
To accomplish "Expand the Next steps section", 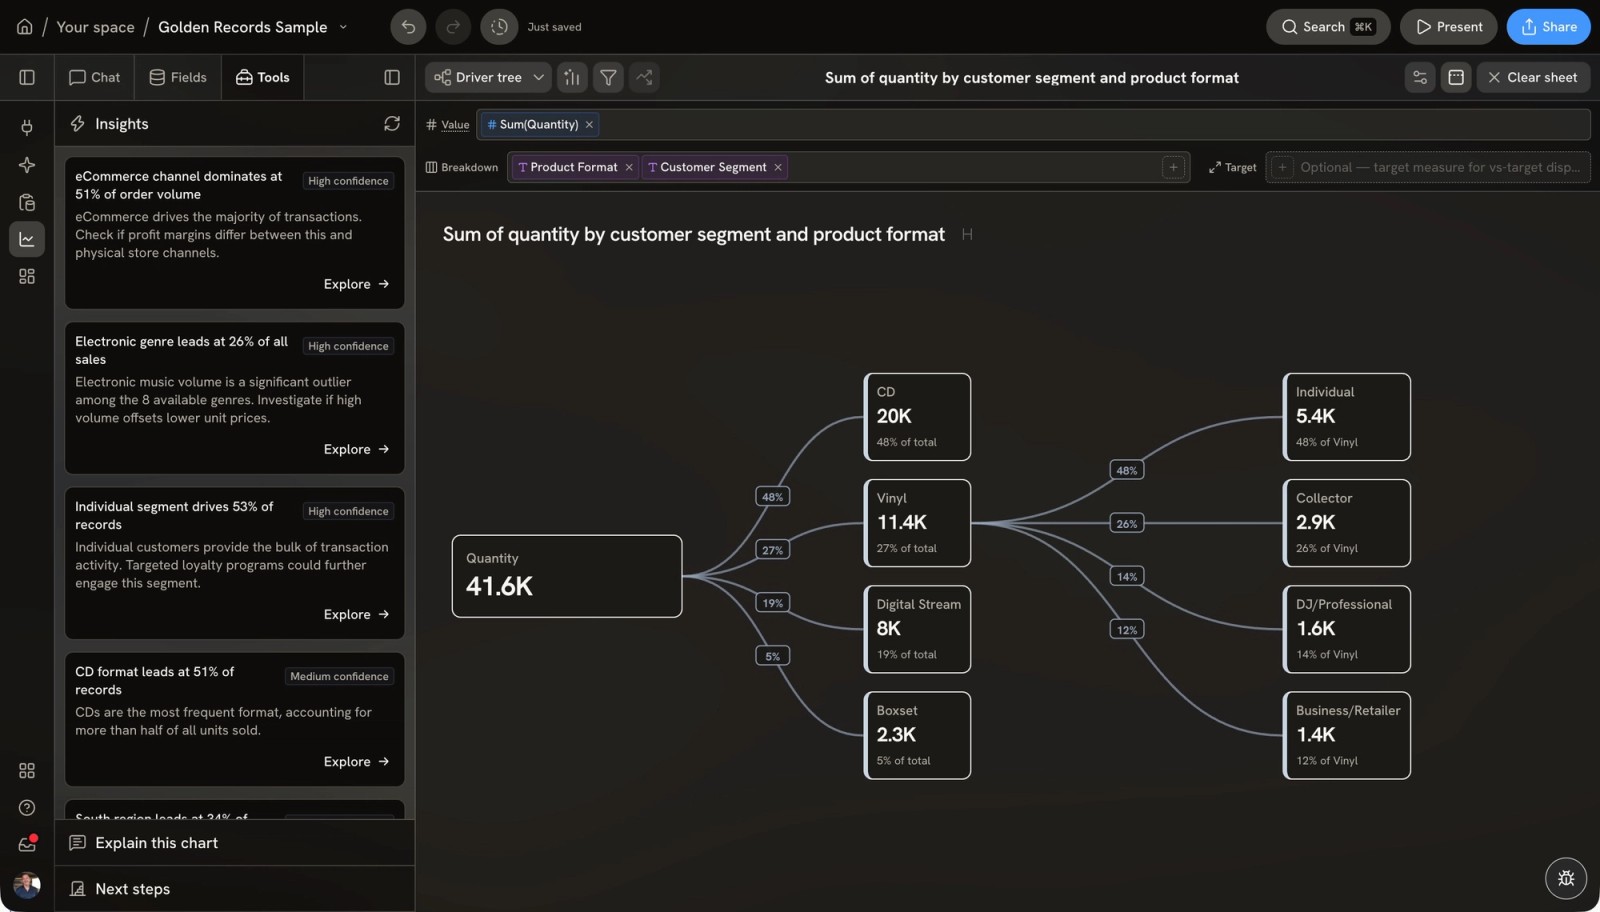I will click(235, 889).
